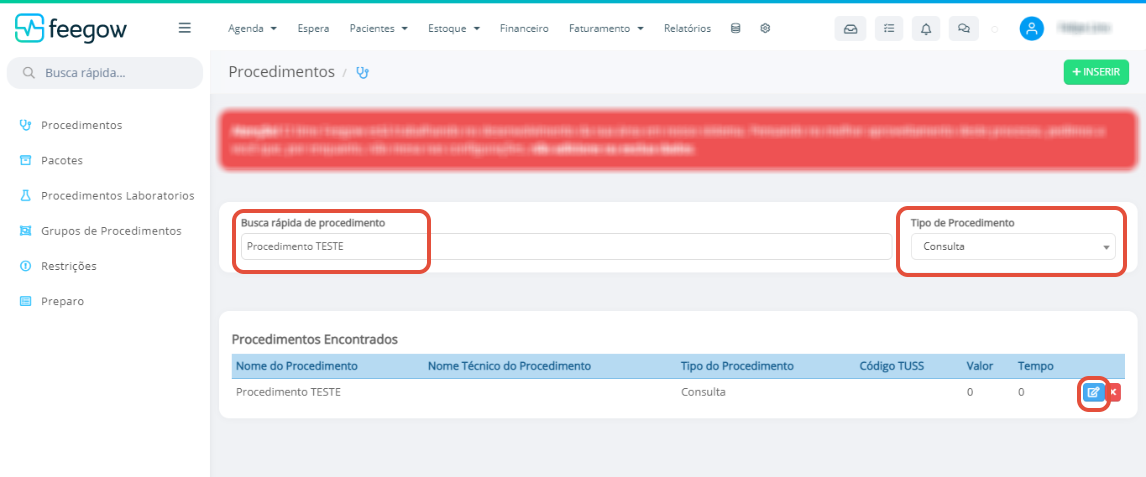Click the Tipo do Procedimento column header
This screenshot has width=1146, height=477.
coord(737,365)
